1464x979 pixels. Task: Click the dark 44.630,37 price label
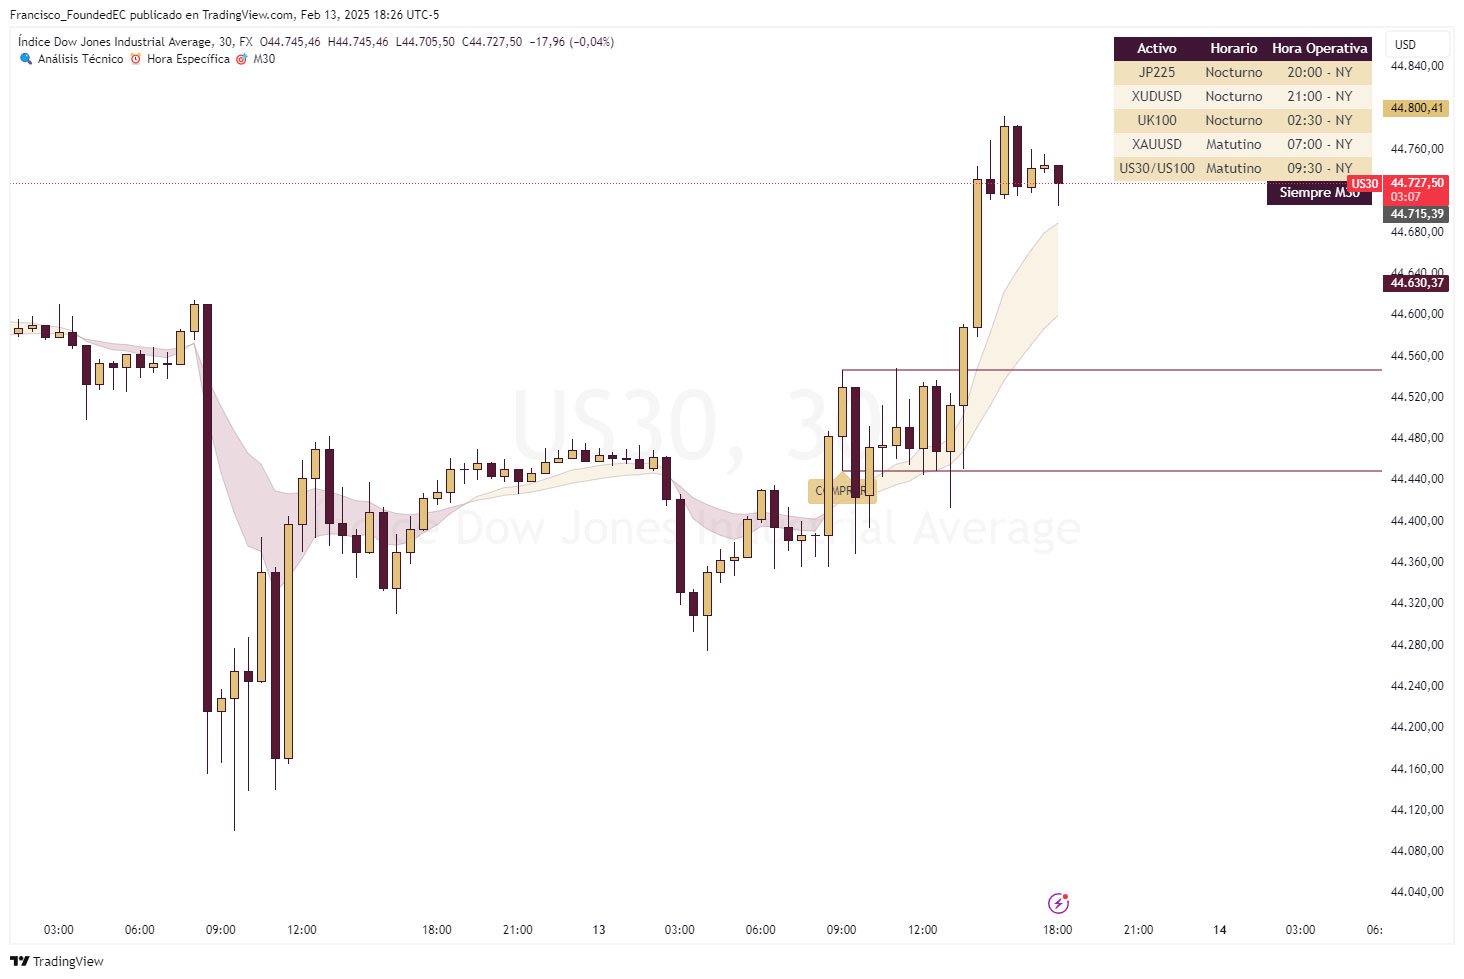tap(1416, 283)
